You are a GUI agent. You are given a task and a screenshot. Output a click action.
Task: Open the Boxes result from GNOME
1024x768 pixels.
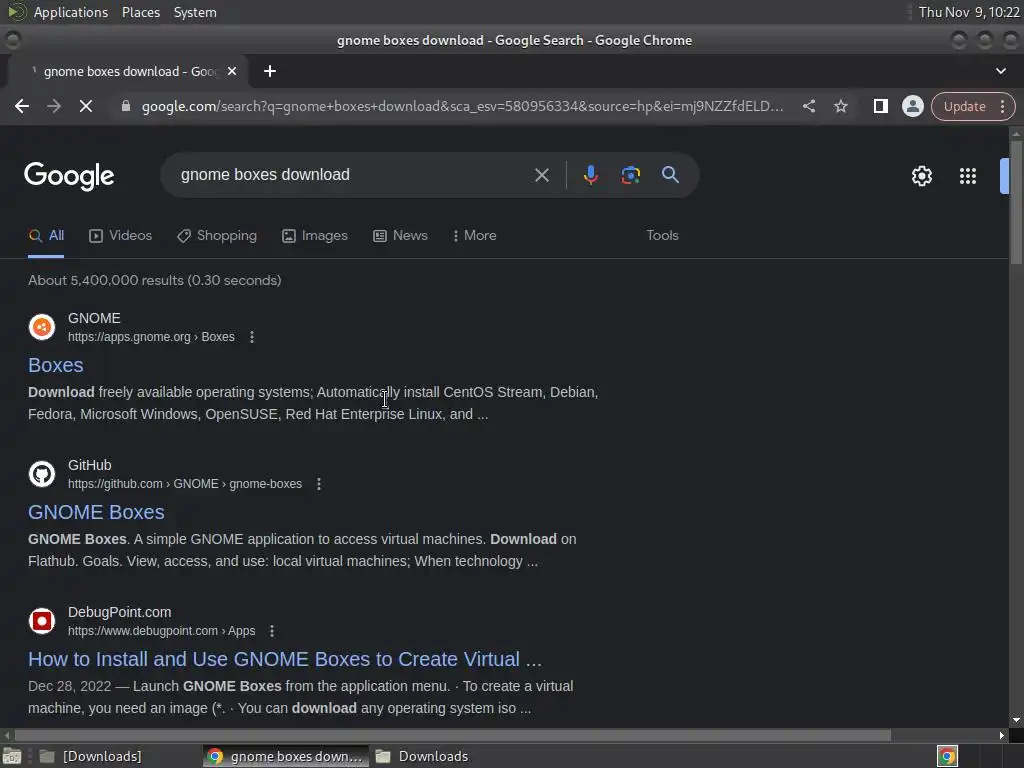click(56, 365)
